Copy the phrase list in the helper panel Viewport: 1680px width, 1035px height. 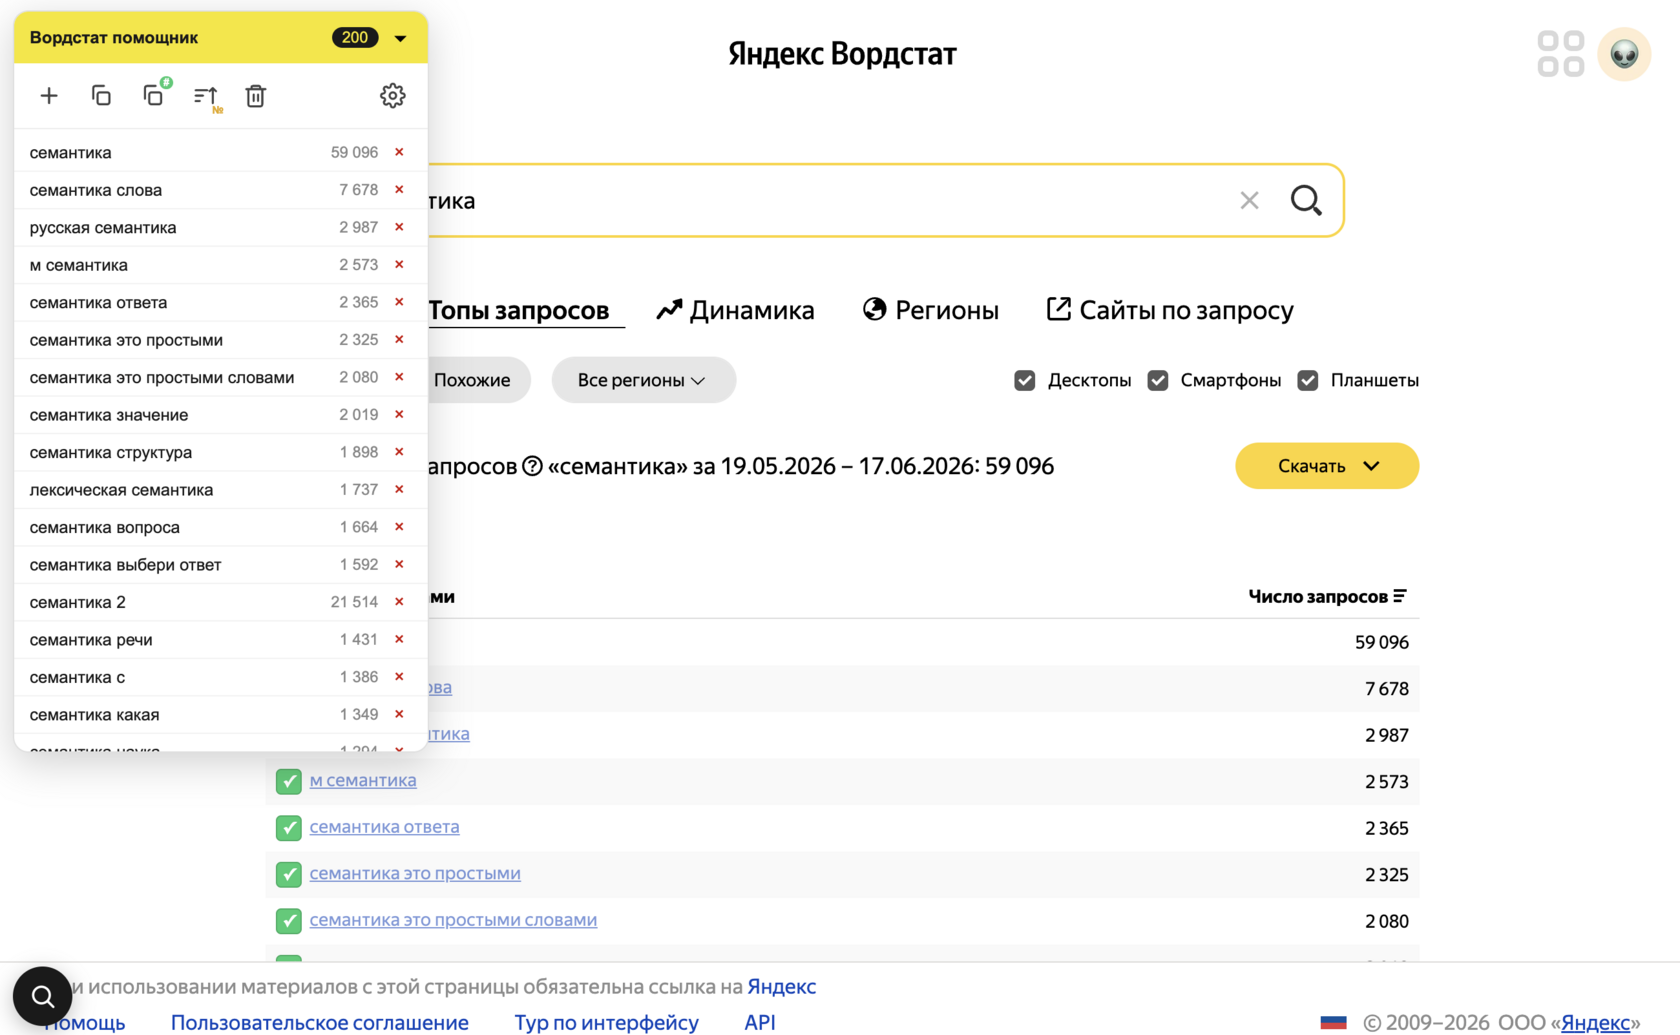coord(101,96)
